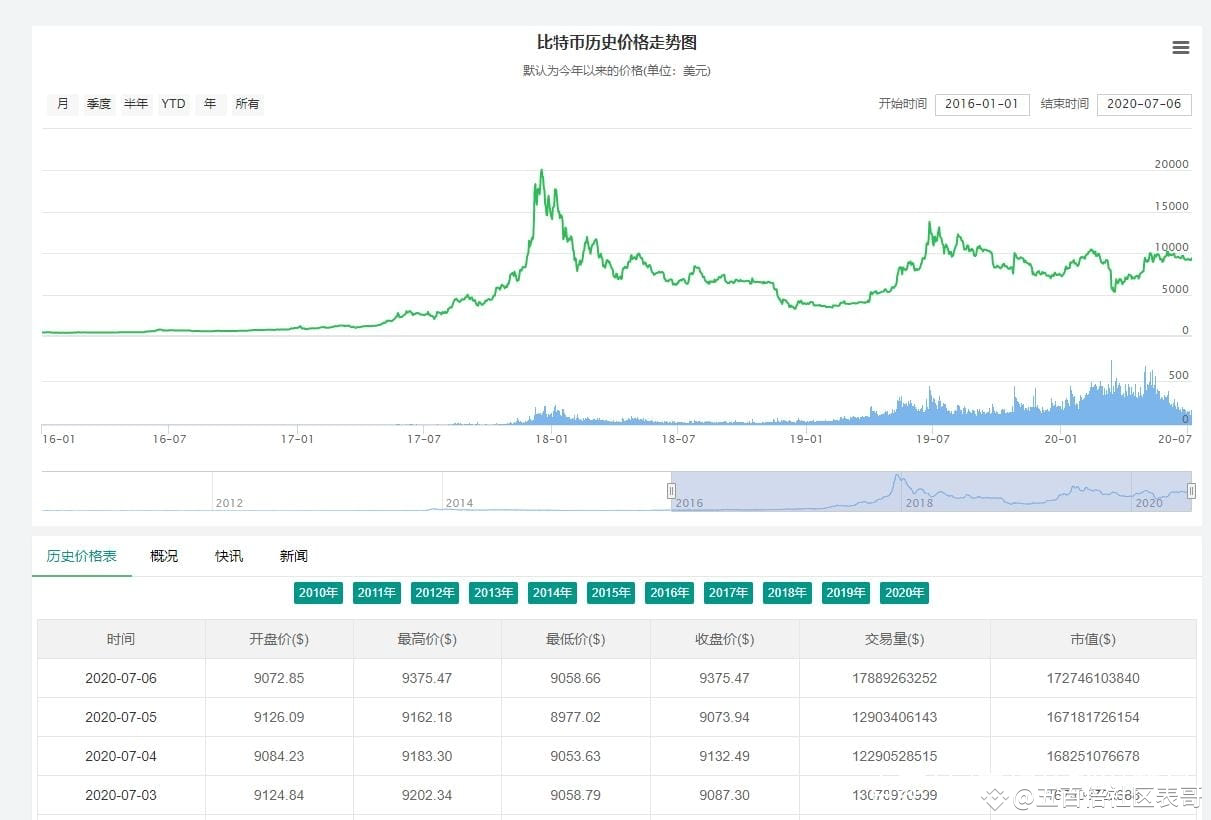
Task: Select the 季度 time range option
Action: click(98, 103)
